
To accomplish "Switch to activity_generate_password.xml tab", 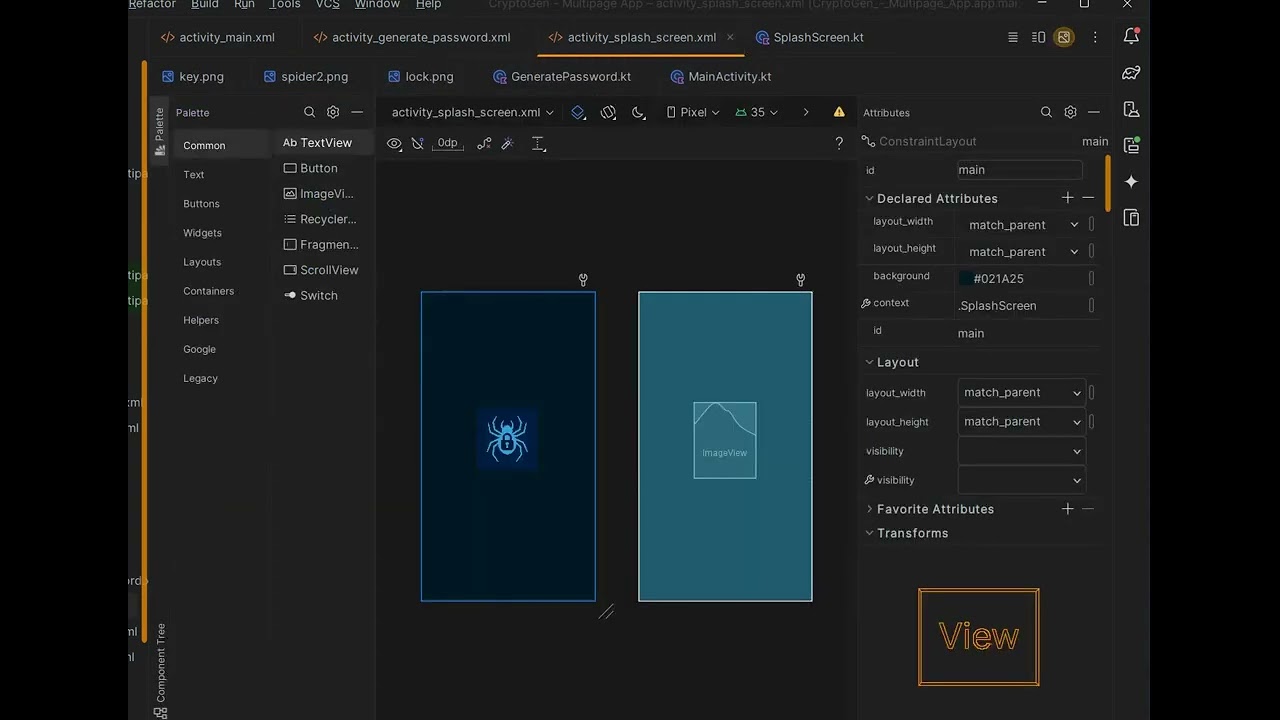I will (x=412, y=37).
